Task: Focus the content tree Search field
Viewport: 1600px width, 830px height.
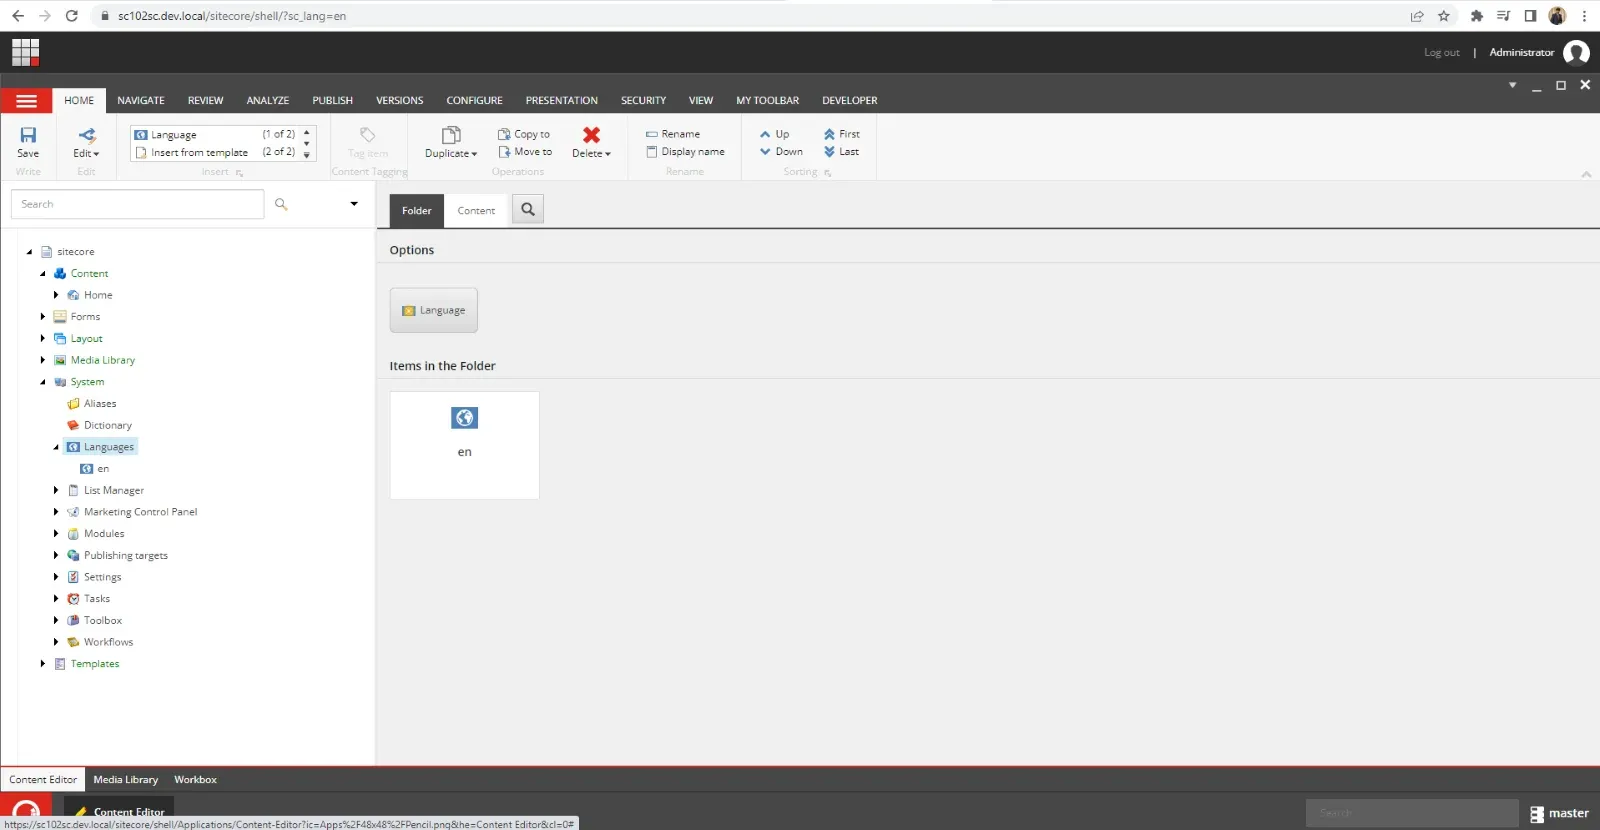Action: (x=137, y=204)
